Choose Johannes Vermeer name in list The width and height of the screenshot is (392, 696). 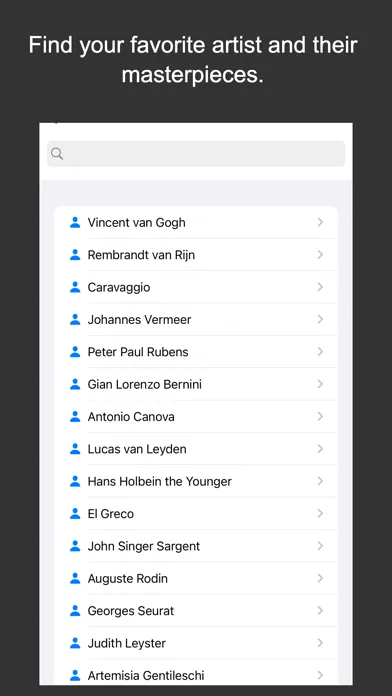click(139, 320)
